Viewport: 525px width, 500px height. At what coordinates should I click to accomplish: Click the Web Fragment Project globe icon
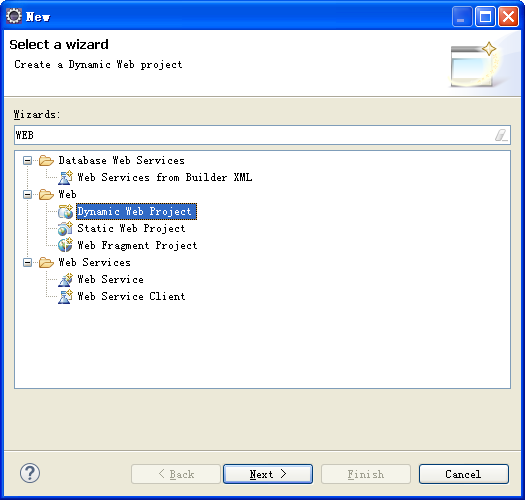tap(65, 245)
